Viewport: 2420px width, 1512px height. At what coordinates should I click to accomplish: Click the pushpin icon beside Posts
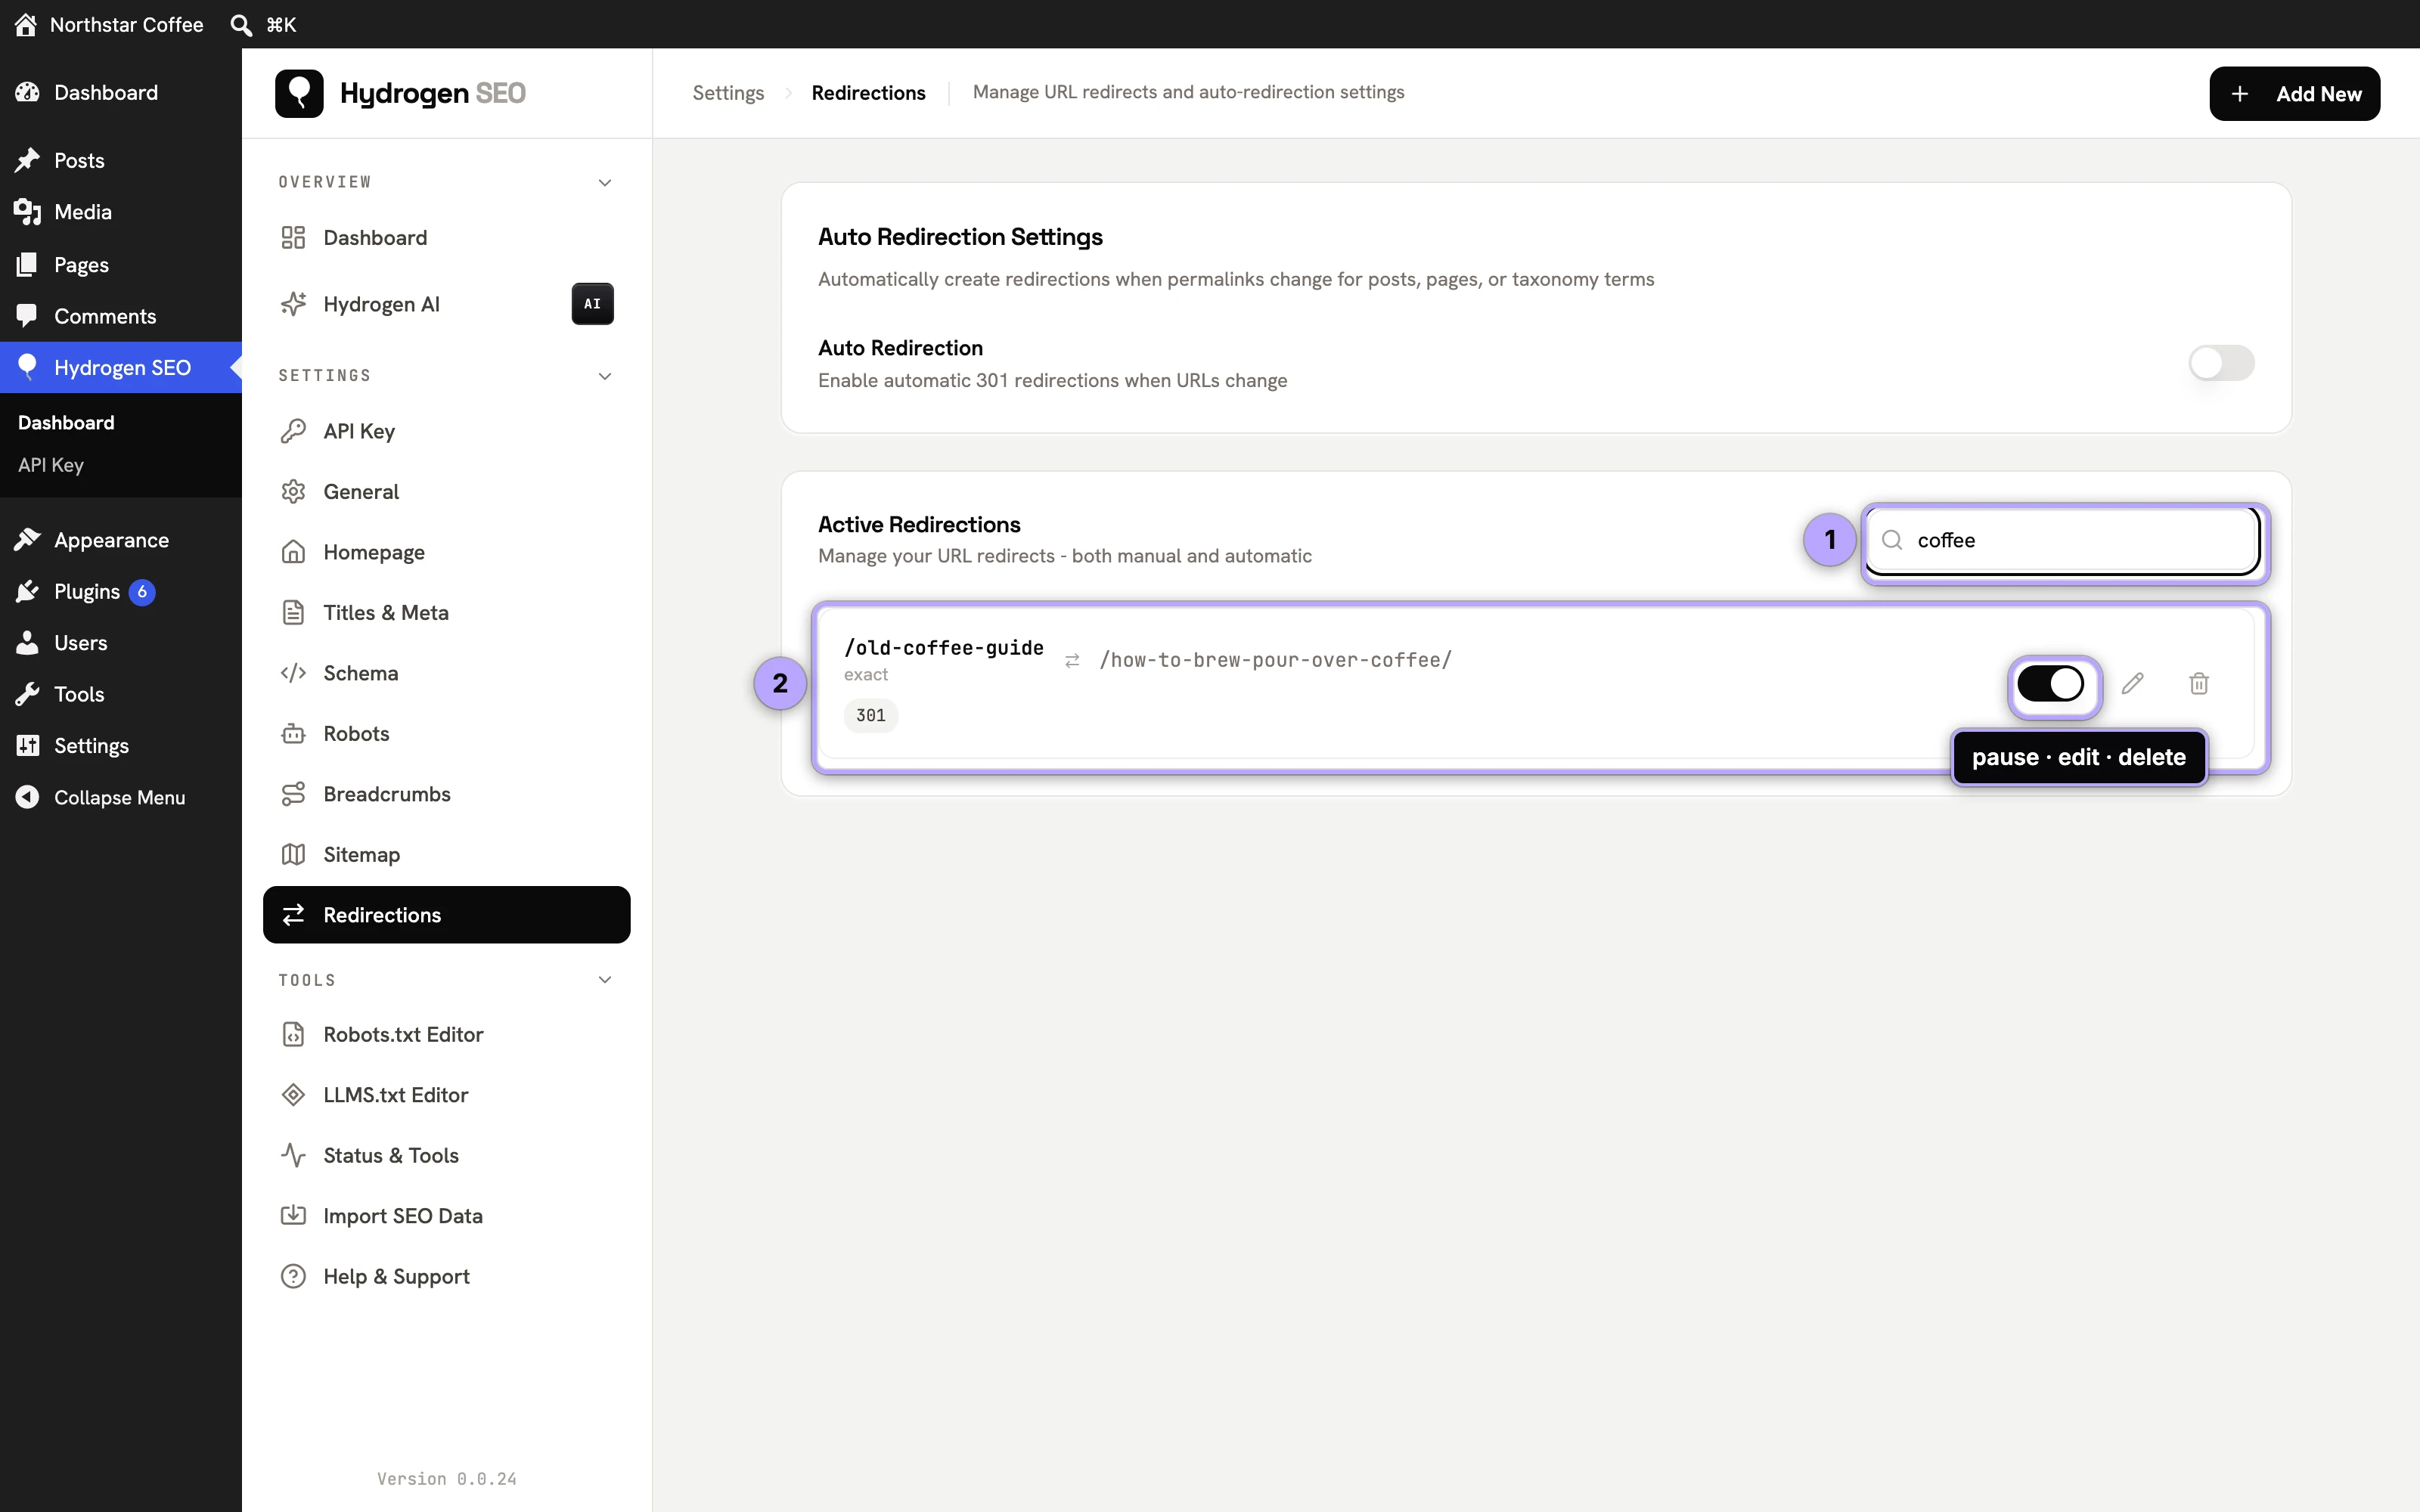pos(27,160)
